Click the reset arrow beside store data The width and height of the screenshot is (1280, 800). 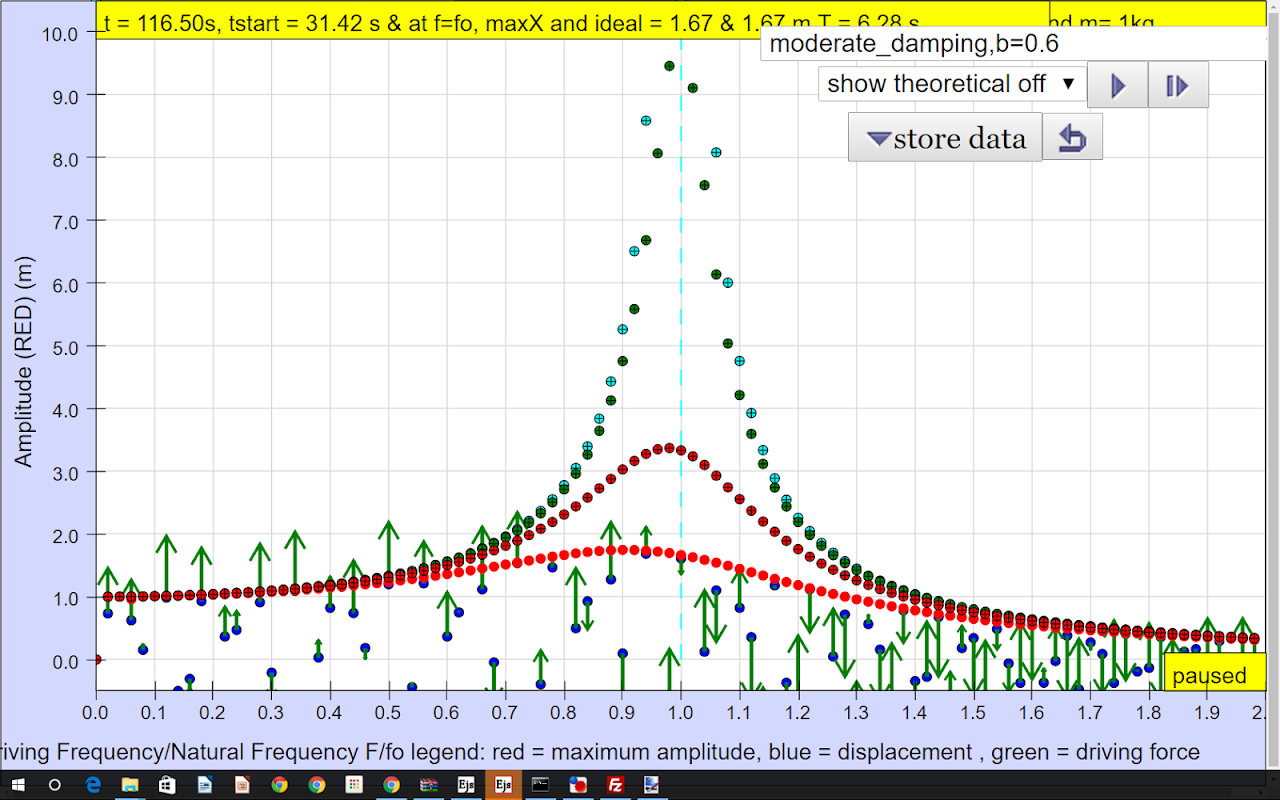coord(1072,137)
